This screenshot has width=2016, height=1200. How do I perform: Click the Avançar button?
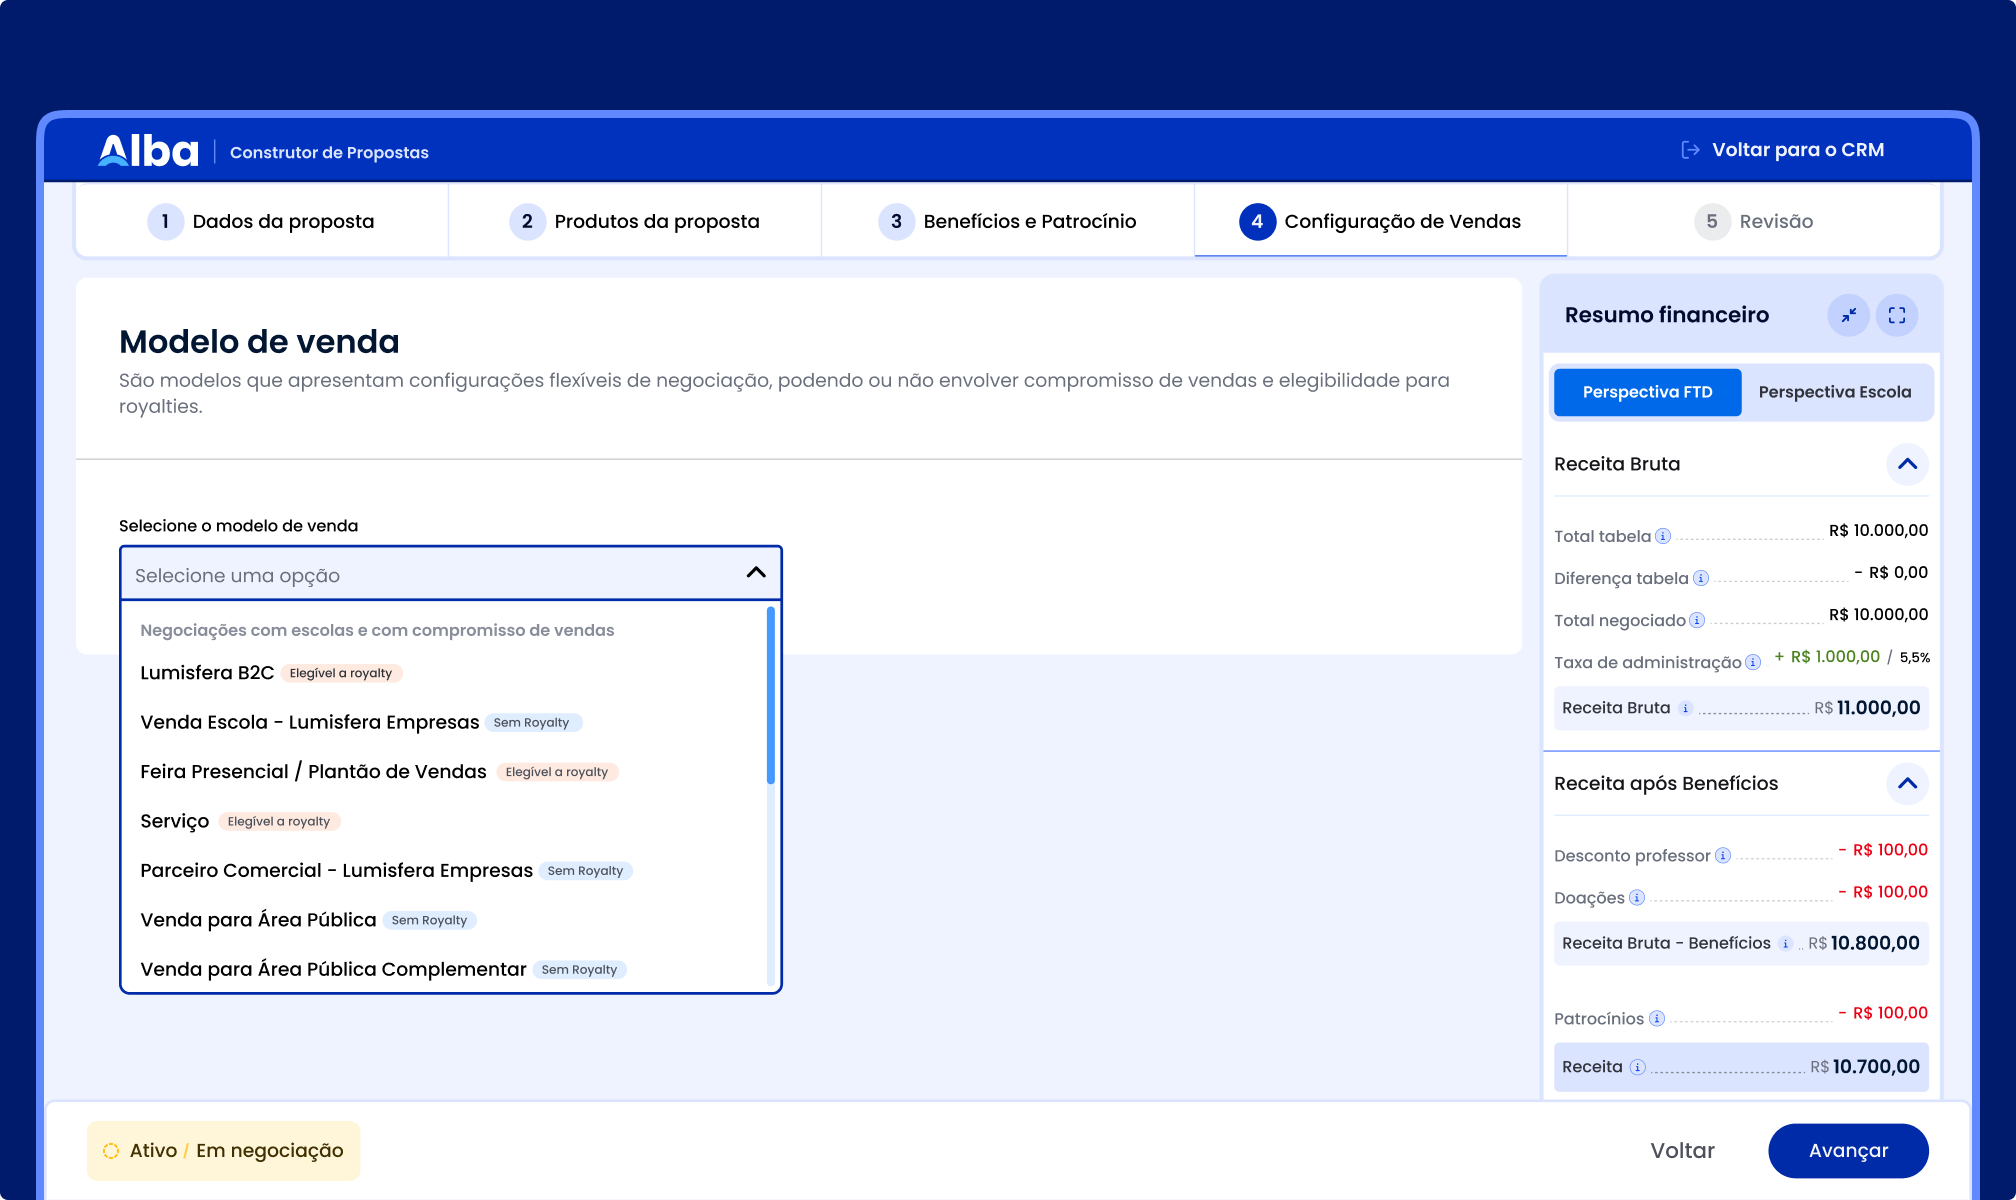(1848, 1151)
